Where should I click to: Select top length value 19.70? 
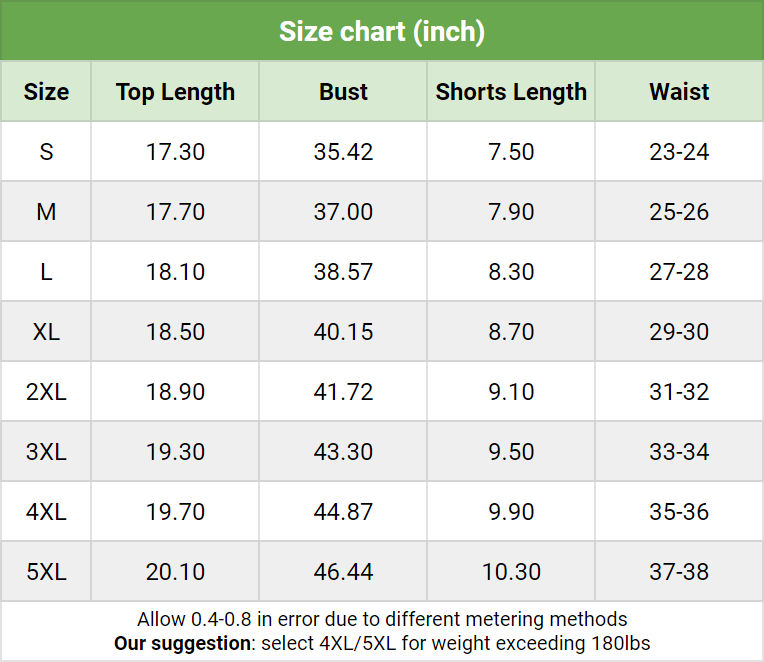[175, 511]
